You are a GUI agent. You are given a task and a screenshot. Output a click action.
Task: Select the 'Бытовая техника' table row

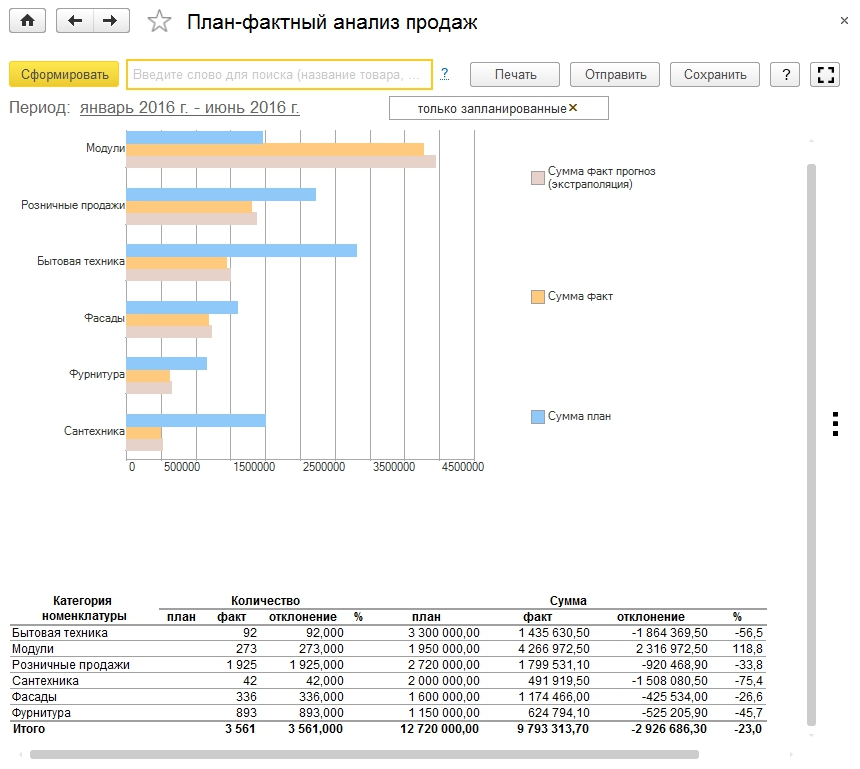coord(60,633)
